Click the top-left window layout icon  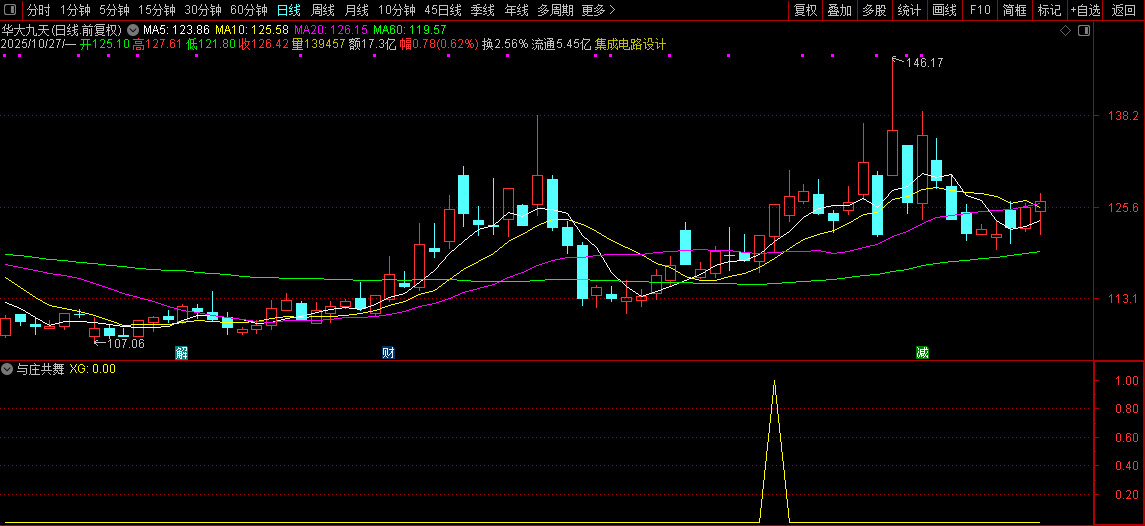tap(10, 10)
